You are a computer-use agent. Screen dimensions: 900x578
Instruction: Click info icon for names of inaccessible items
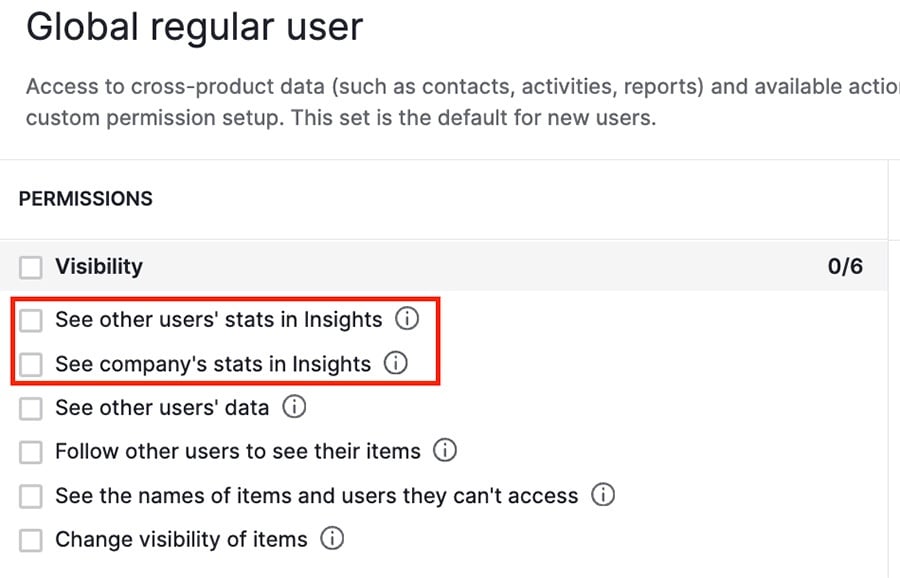pyautogui.click(x=605, y=495)
